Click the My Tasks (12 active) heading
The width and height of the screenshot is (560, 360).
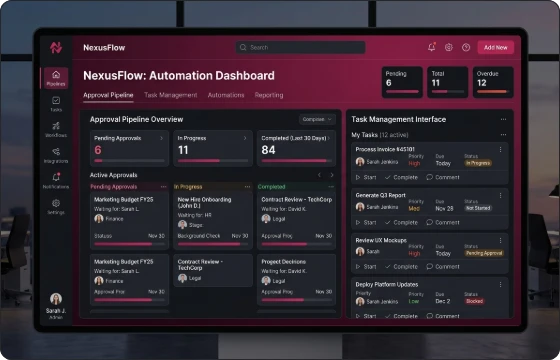[x=380, y=135]
